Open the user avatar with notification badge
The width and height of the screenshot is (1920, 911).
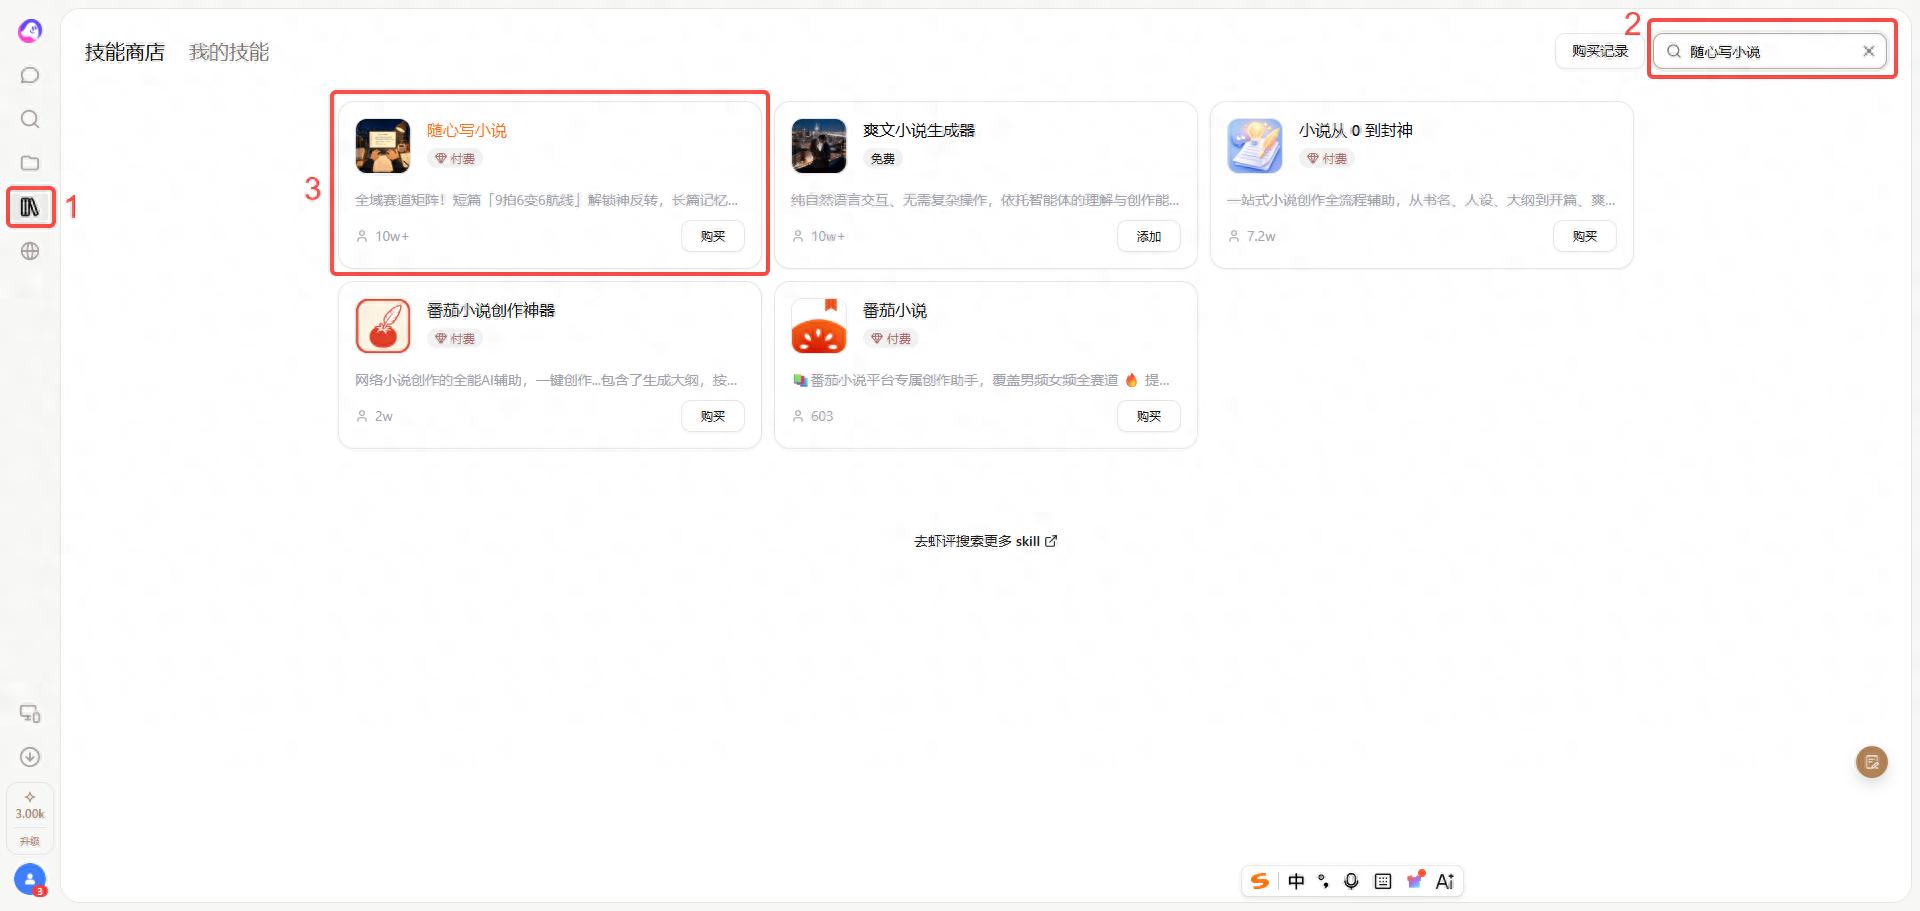pos(30,879)
